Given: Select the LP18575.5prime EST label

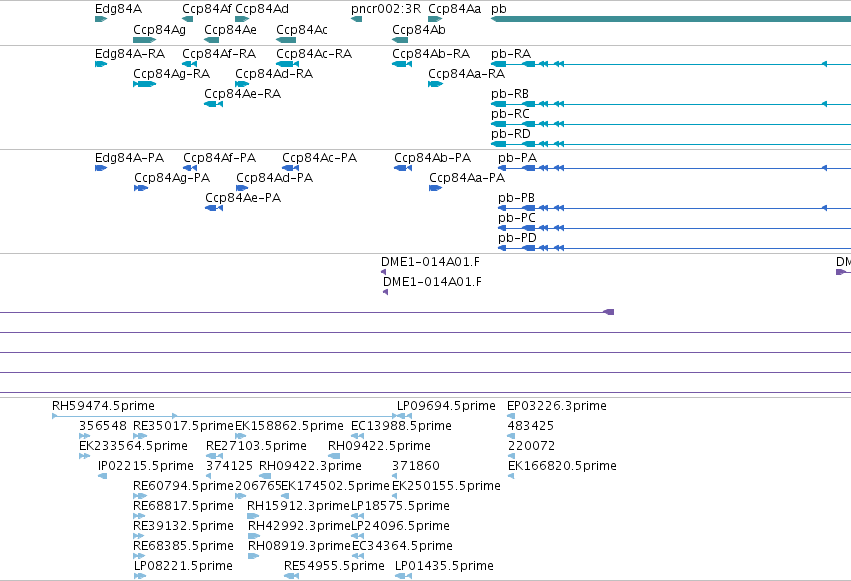Looking at the screenshot, I should click(400, 506).
